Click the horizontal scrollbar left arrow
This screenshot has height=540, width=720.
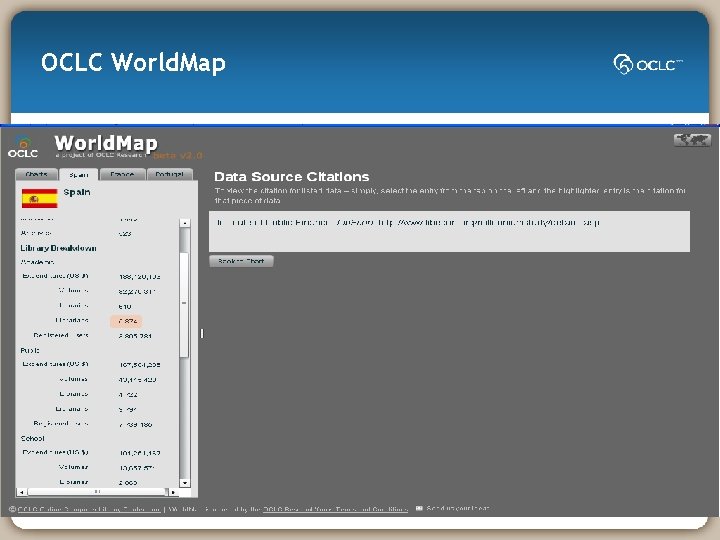[x=22, y=492]
